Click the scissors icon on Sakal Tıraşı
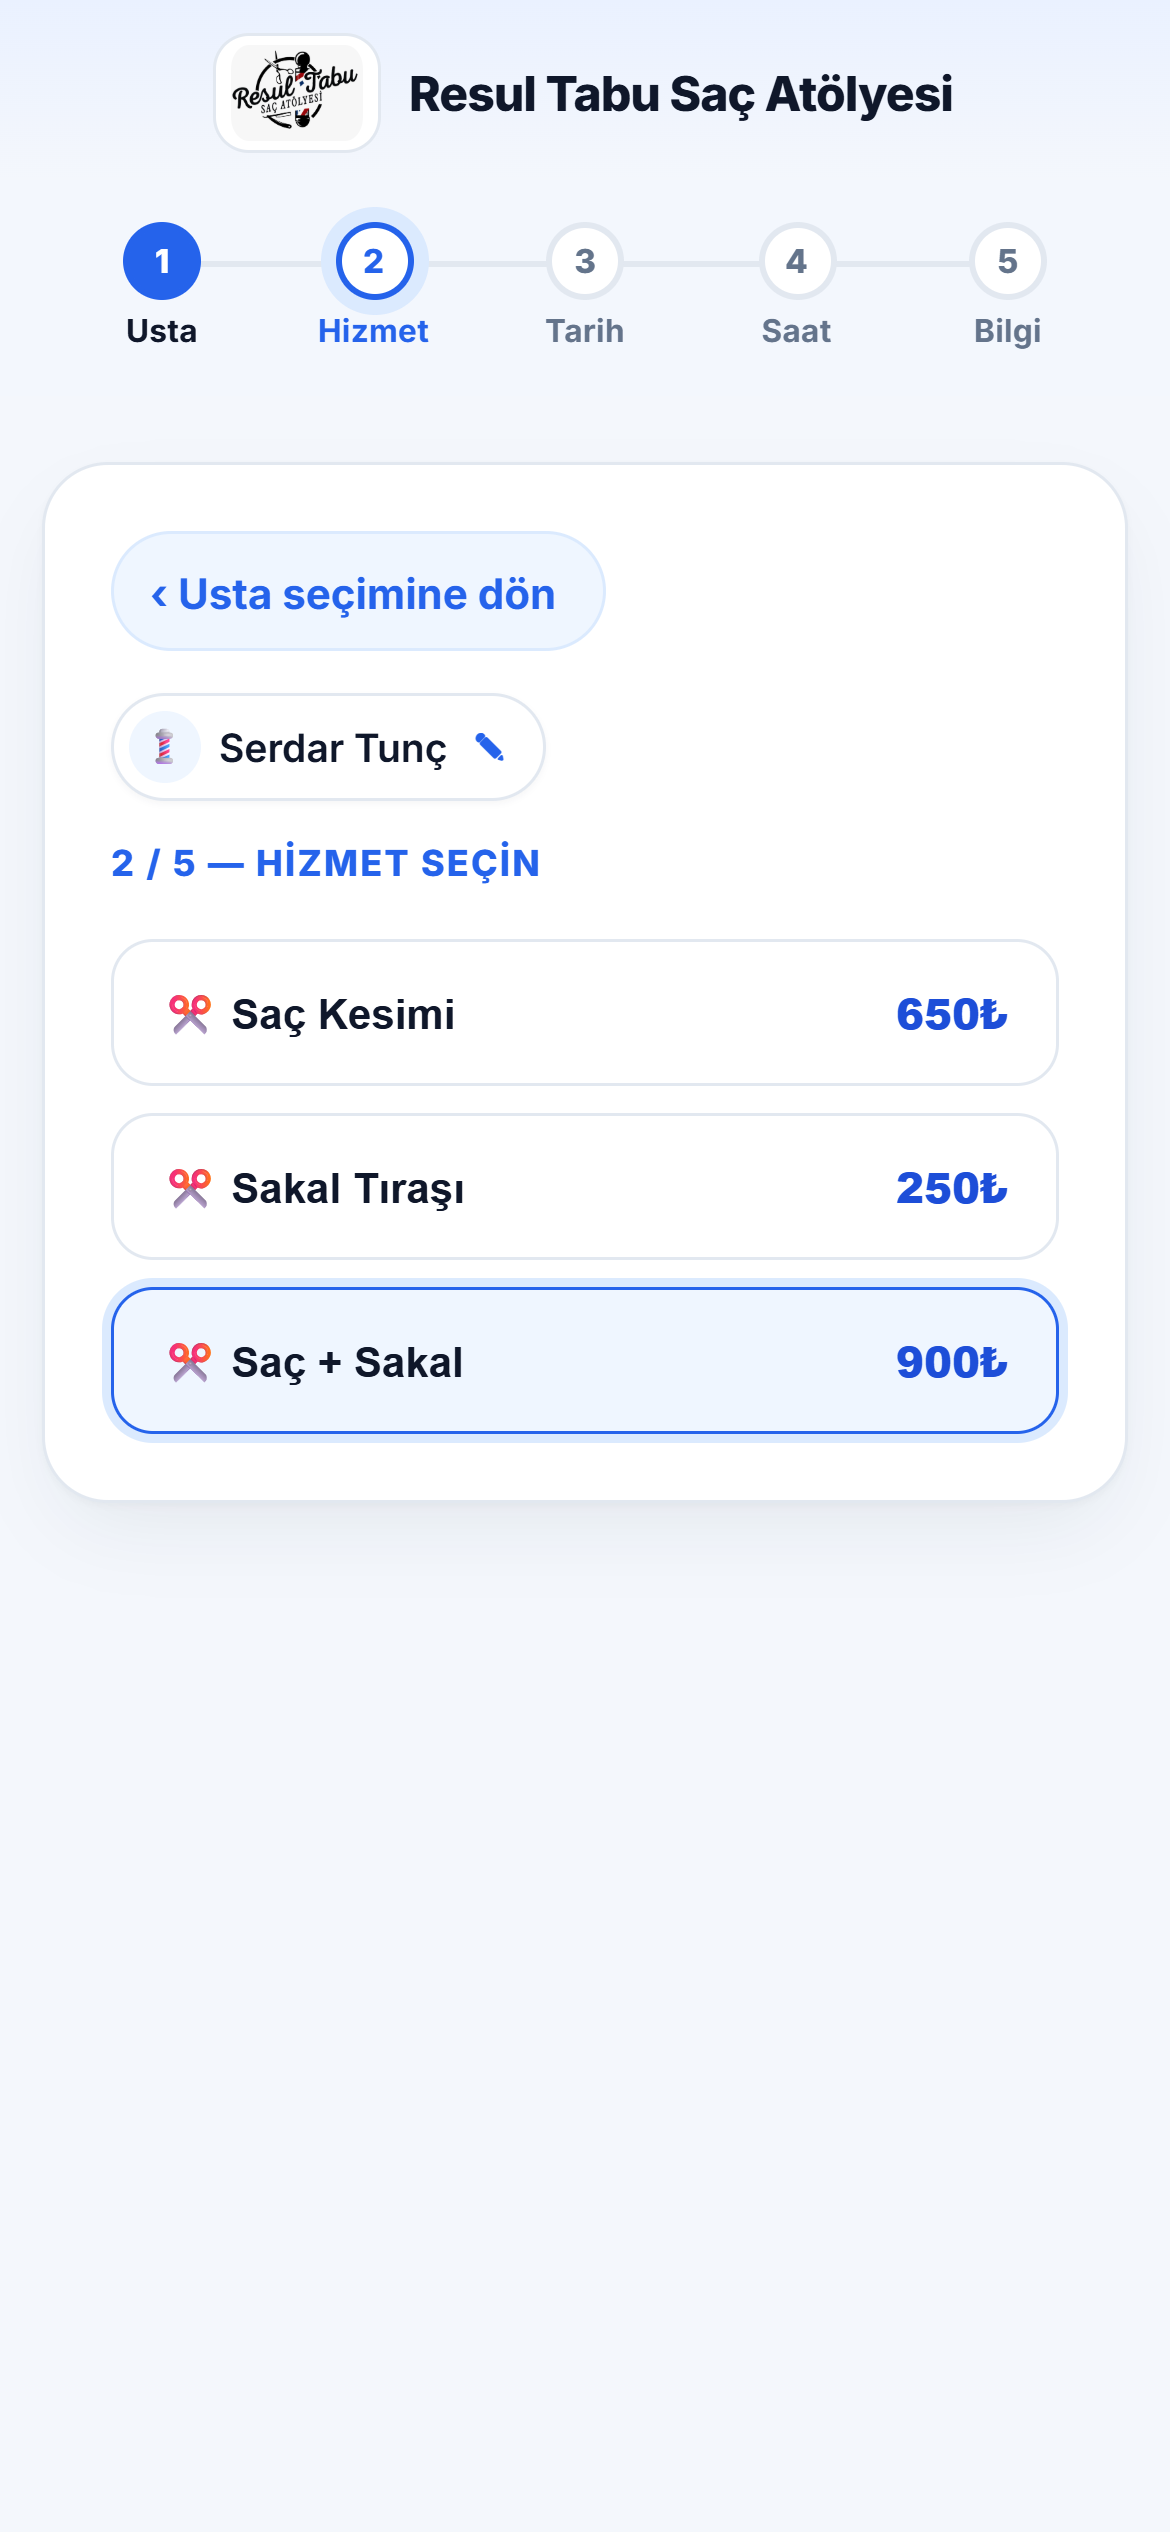Viewport: 1170px width, 2532px height. [190, 1188]
